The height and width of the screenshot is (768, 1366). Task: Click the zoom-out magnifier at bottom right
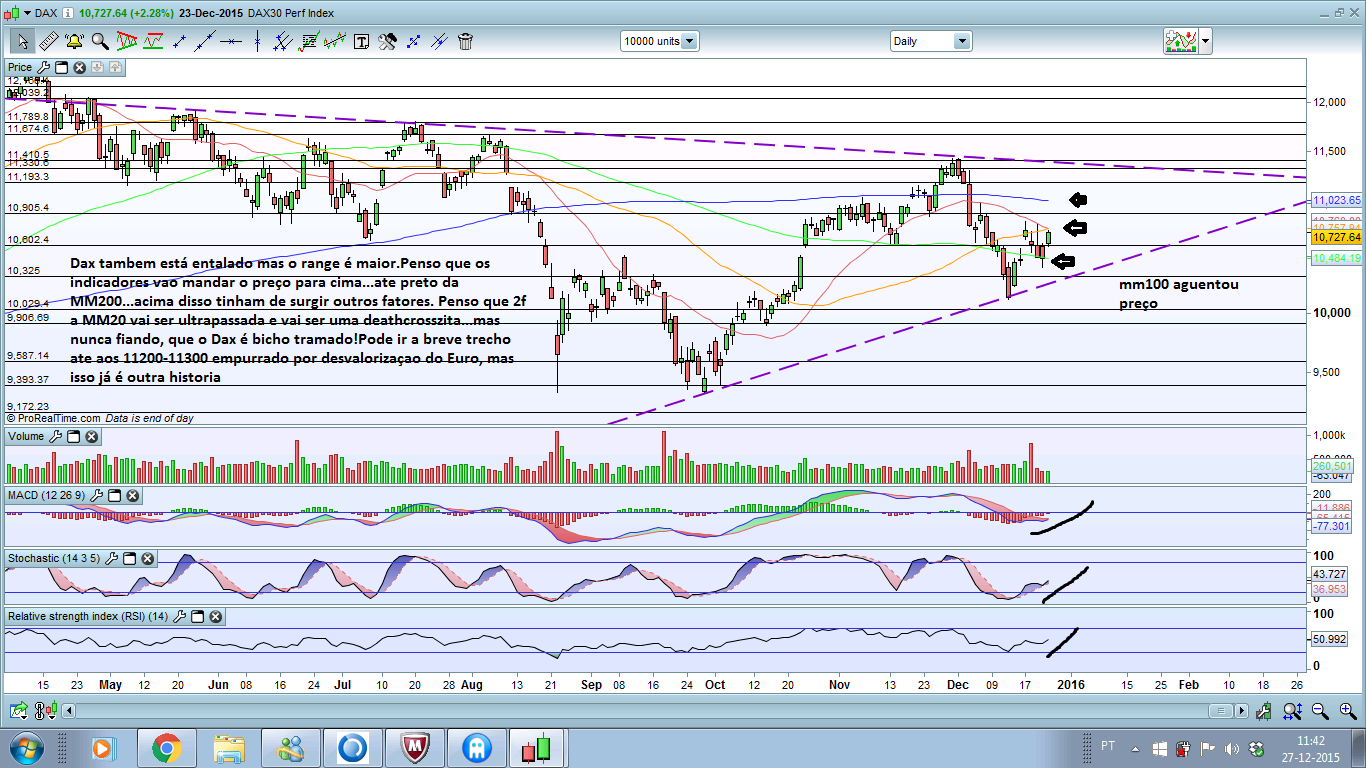pos(1320,711)
